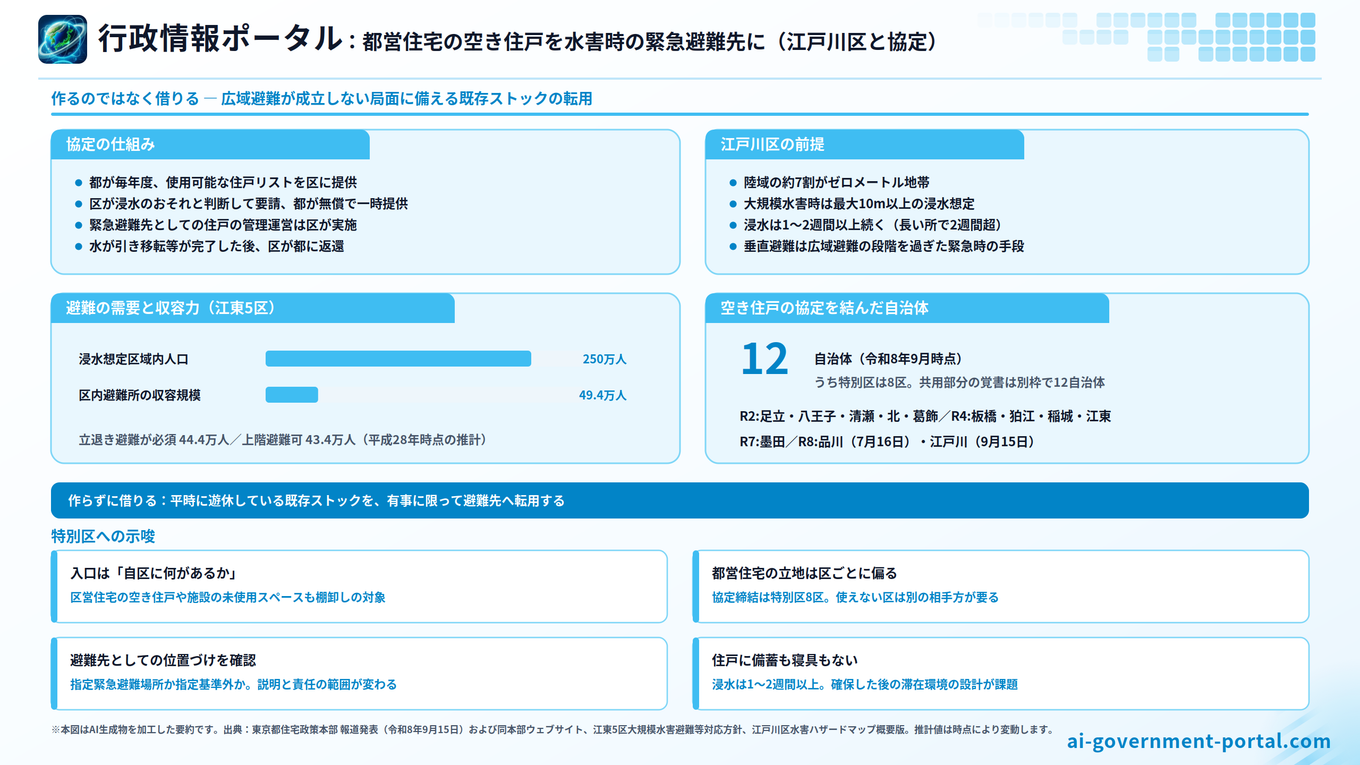This screenshot has width=1360, height=765.
Task: Open the 避難先としての位置づけを確認 card
Action: pos(359,673)
